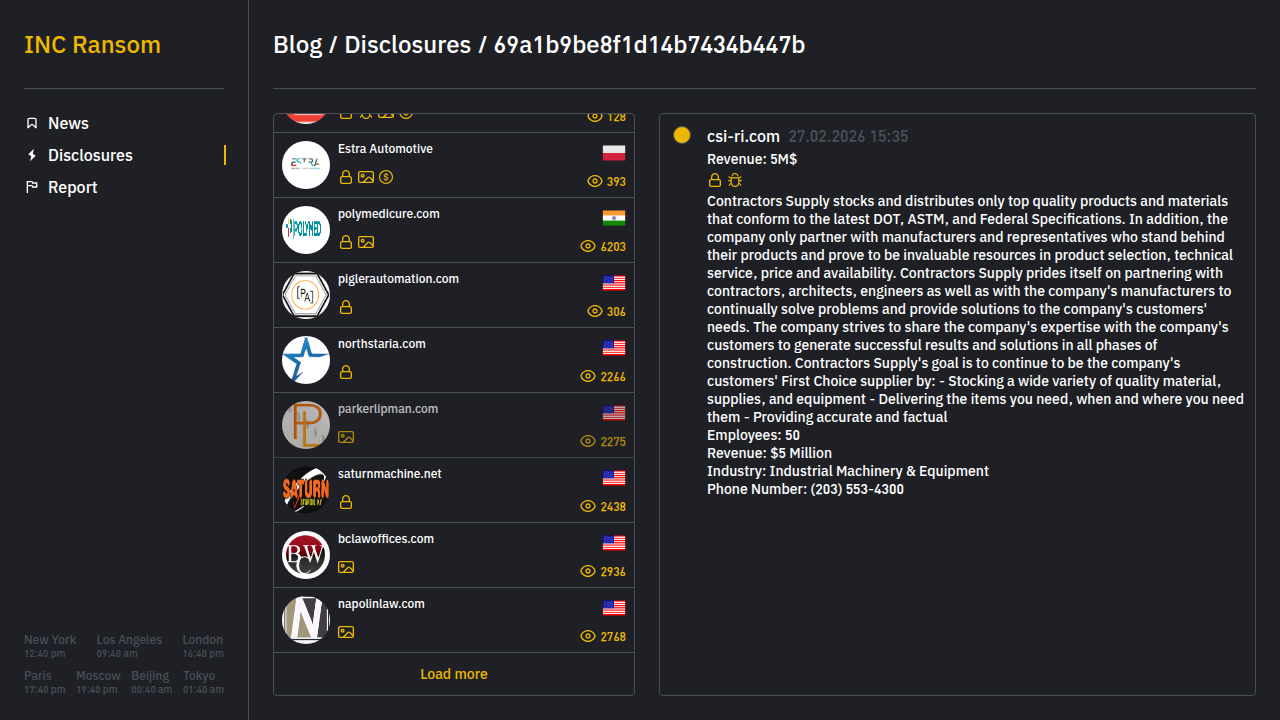
Task: Click the Report flag icon in sidebar
Action: coord(32,187)
